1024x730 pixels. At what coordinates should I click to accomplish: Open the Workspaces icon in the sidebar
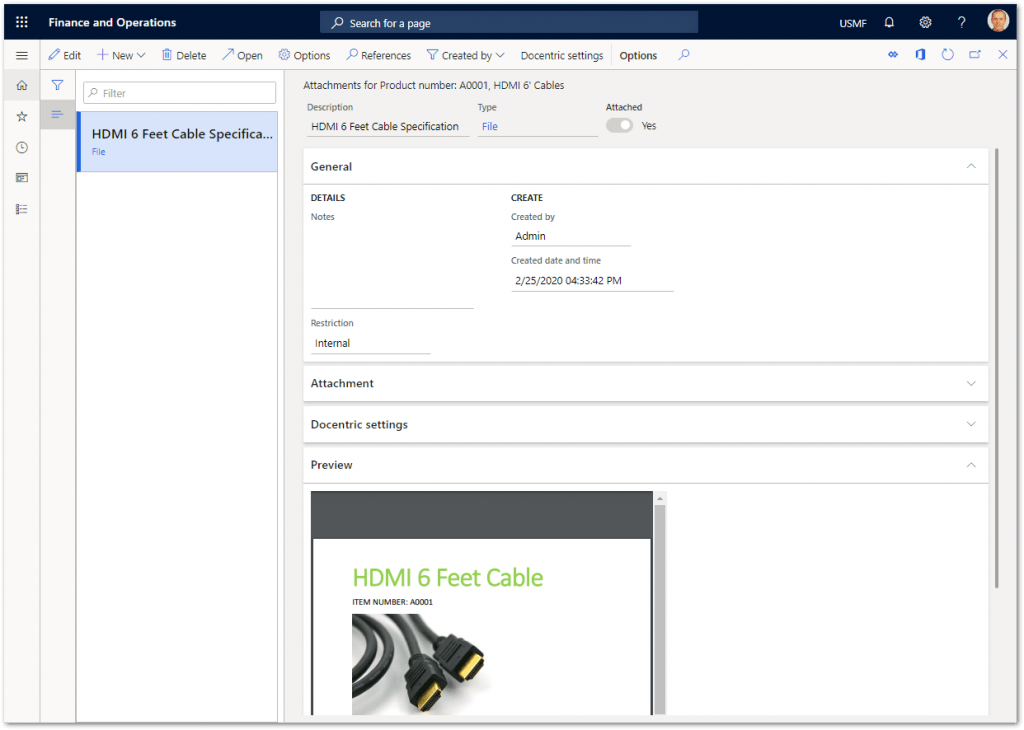tap(20, 177)
